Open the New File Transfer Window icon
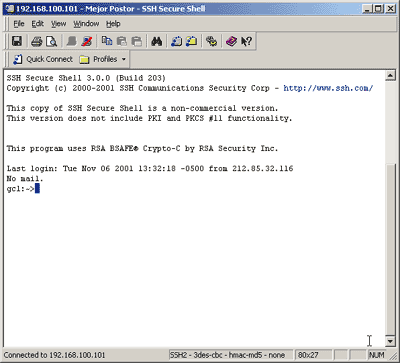400x363 pixels. click(191, 41)
